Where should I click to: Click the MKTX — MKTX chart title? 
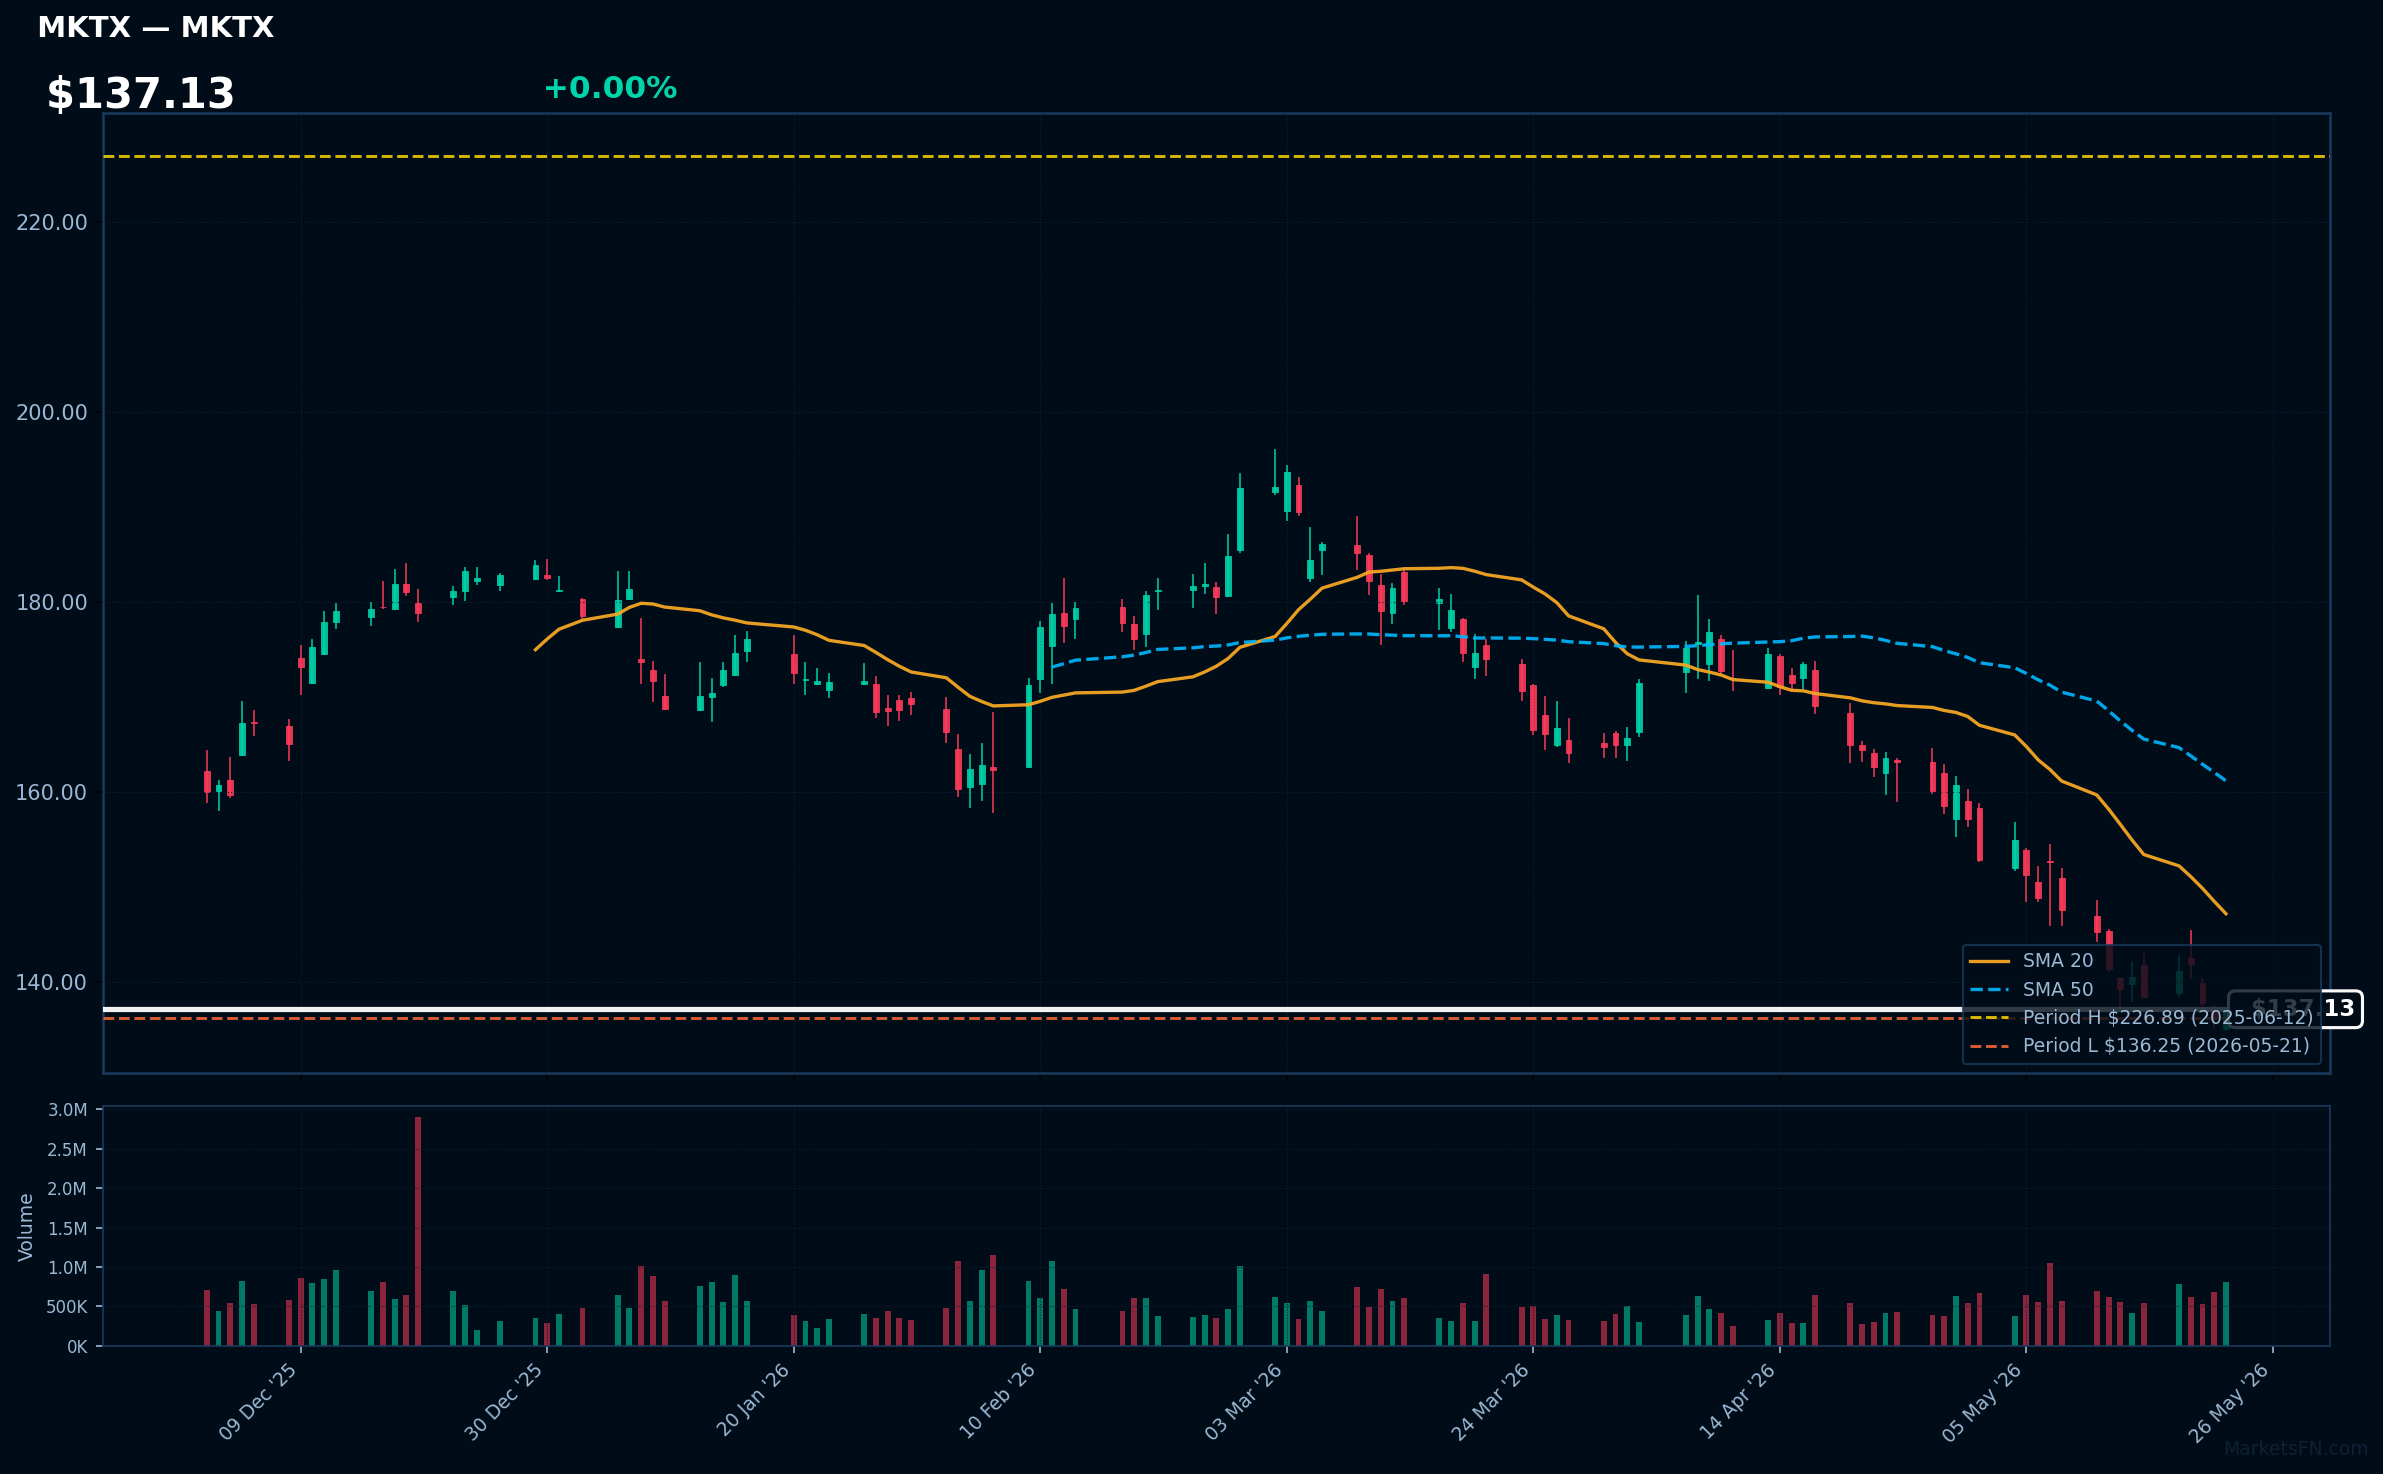[x=155, y=27]
